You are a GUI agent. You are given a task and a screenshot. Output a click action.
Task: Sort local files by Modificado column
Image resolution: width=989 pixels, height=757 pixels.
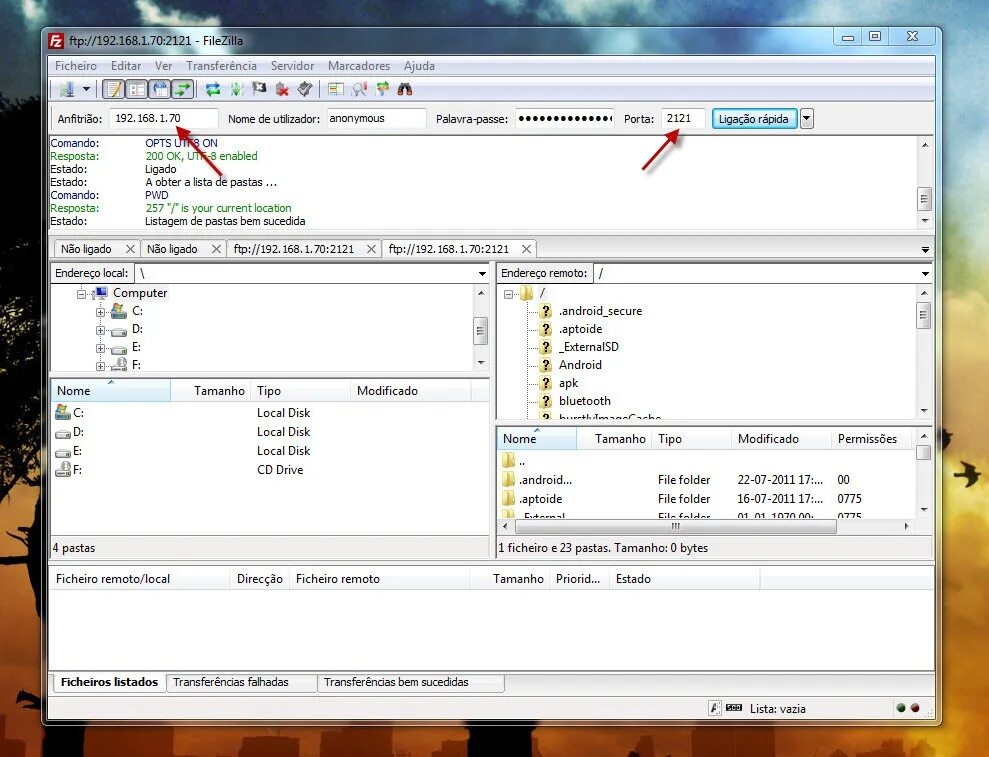(411, 391)
